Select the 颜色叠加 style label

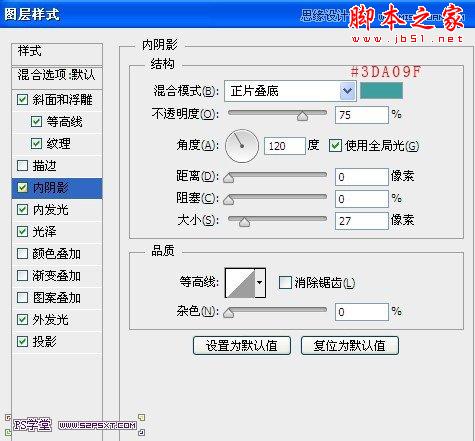pos(56,254)
